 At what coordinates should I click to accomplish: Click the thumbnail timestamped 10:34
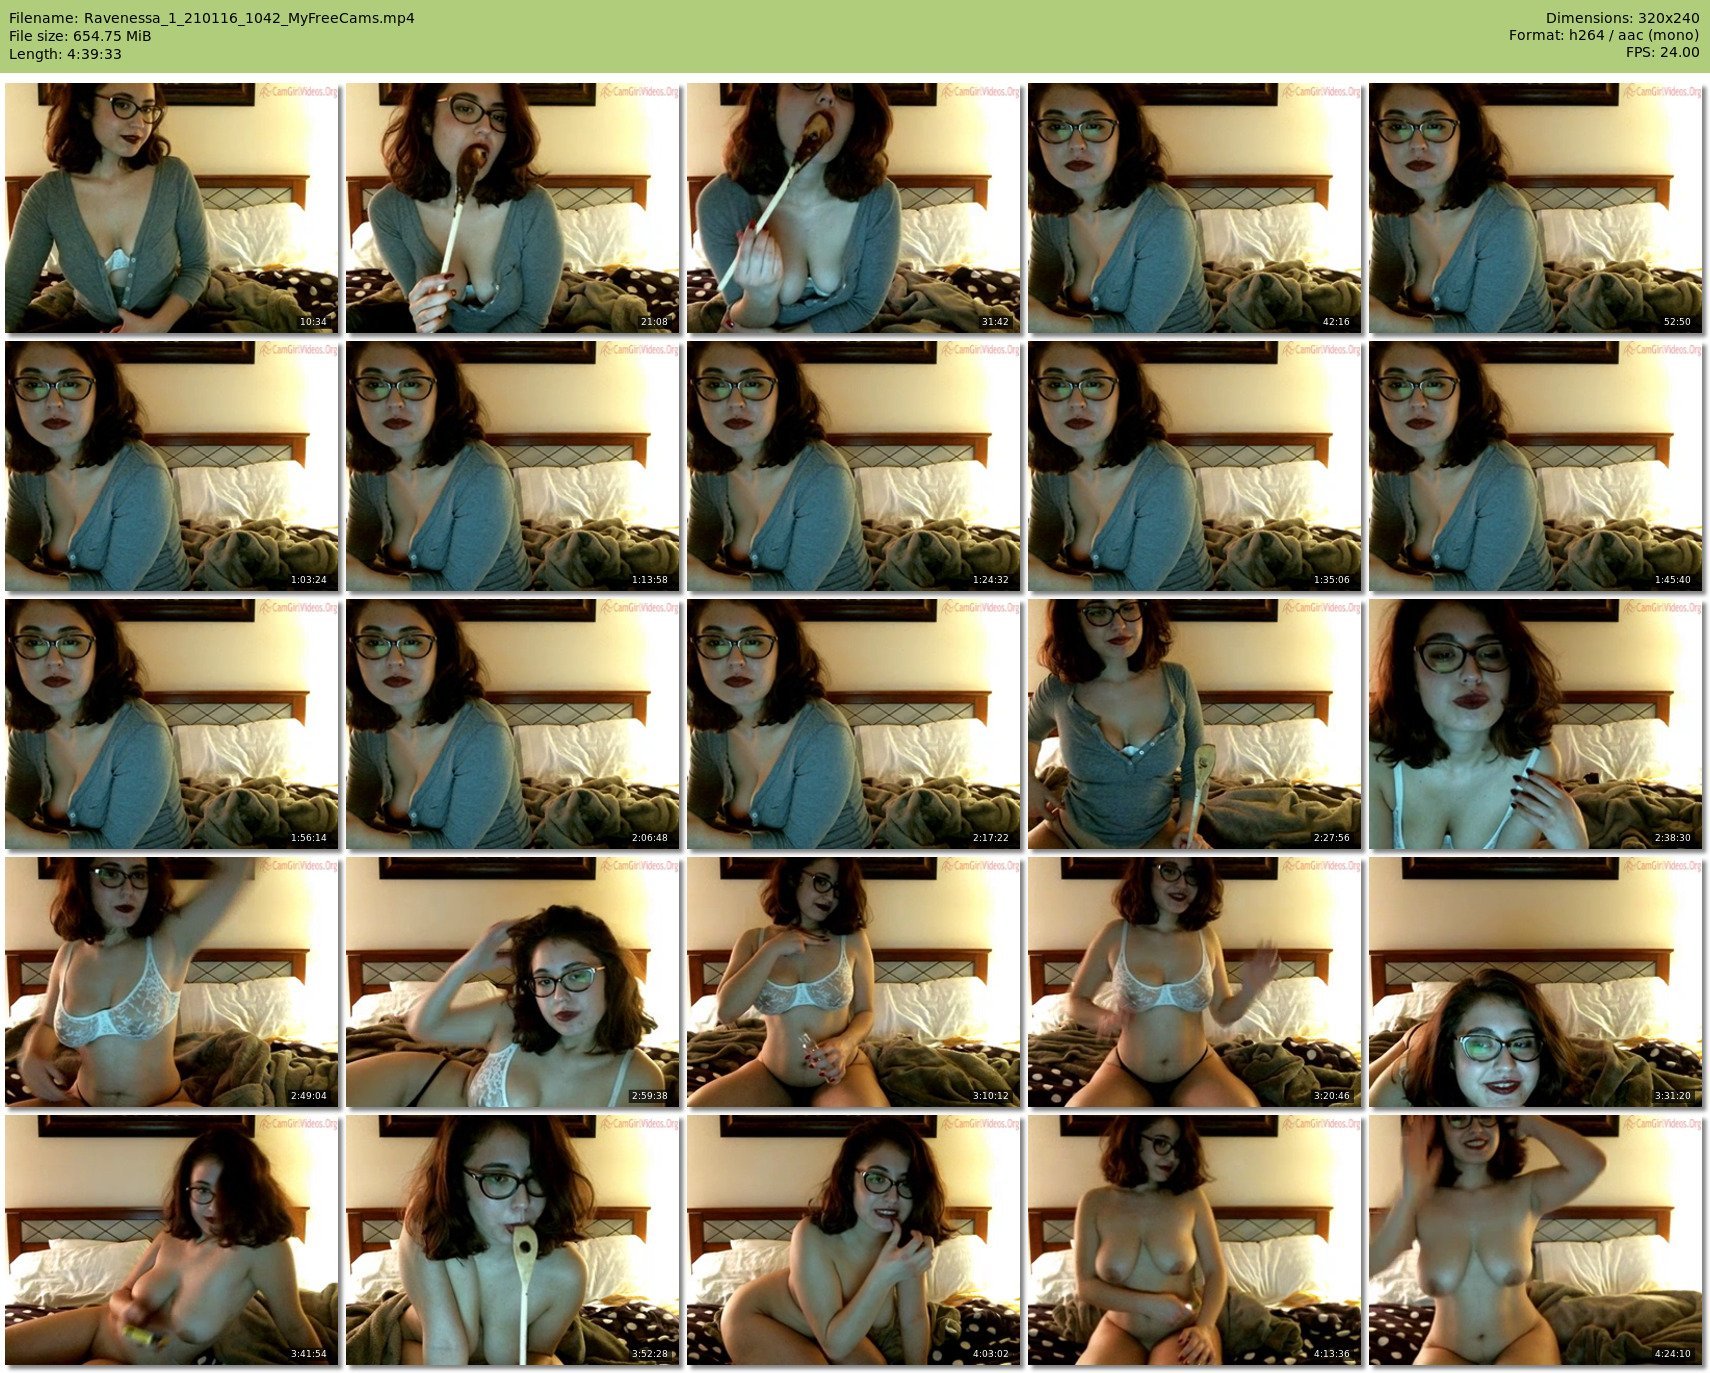(x=171, y=207)
